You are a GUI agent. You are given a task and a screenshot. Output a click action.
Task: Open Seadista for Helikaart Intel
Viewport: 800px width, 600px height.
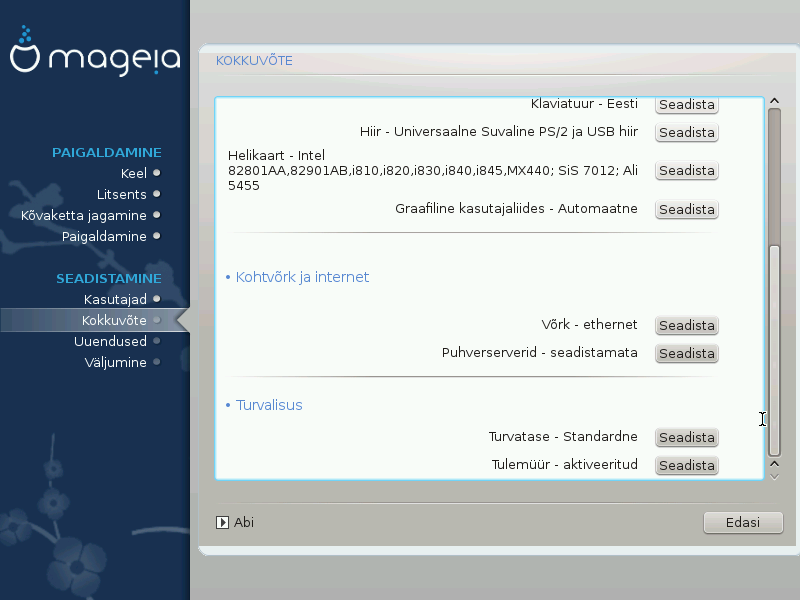(x=686, y=171)
